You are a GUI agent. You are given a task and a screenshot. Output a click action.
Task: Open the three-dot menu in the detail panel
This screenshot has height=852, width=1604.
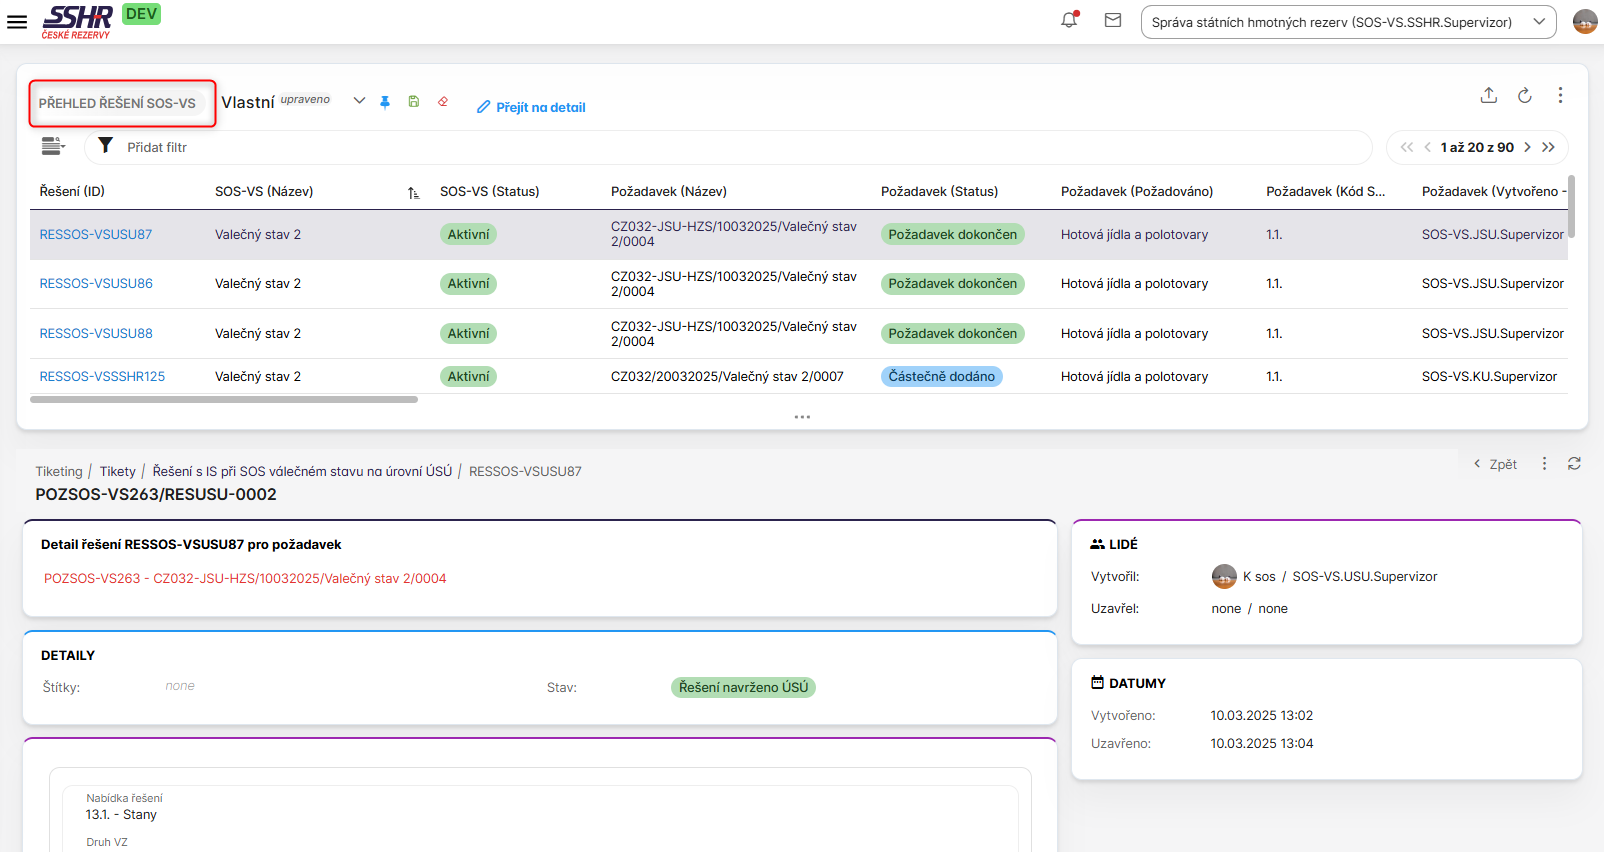1544,464
